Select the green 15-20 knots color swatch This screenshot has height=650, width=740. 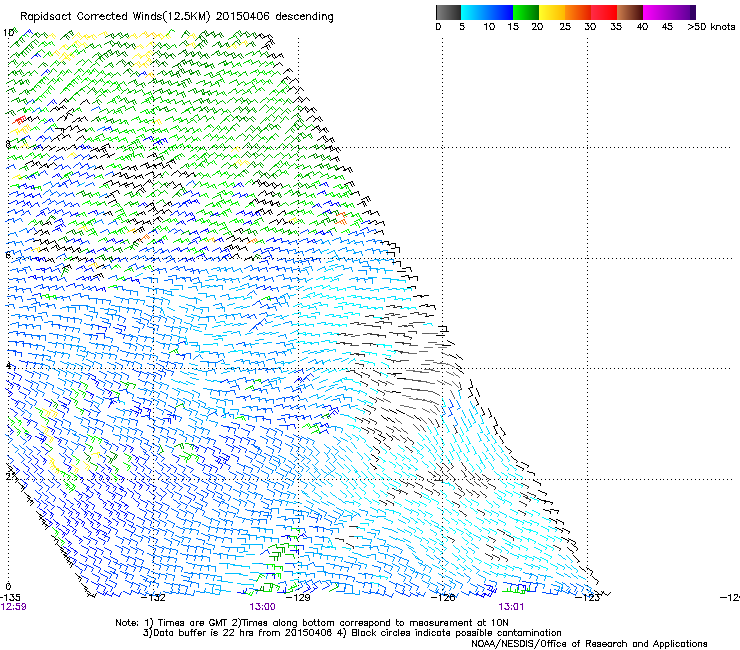(x=526, y=12)
